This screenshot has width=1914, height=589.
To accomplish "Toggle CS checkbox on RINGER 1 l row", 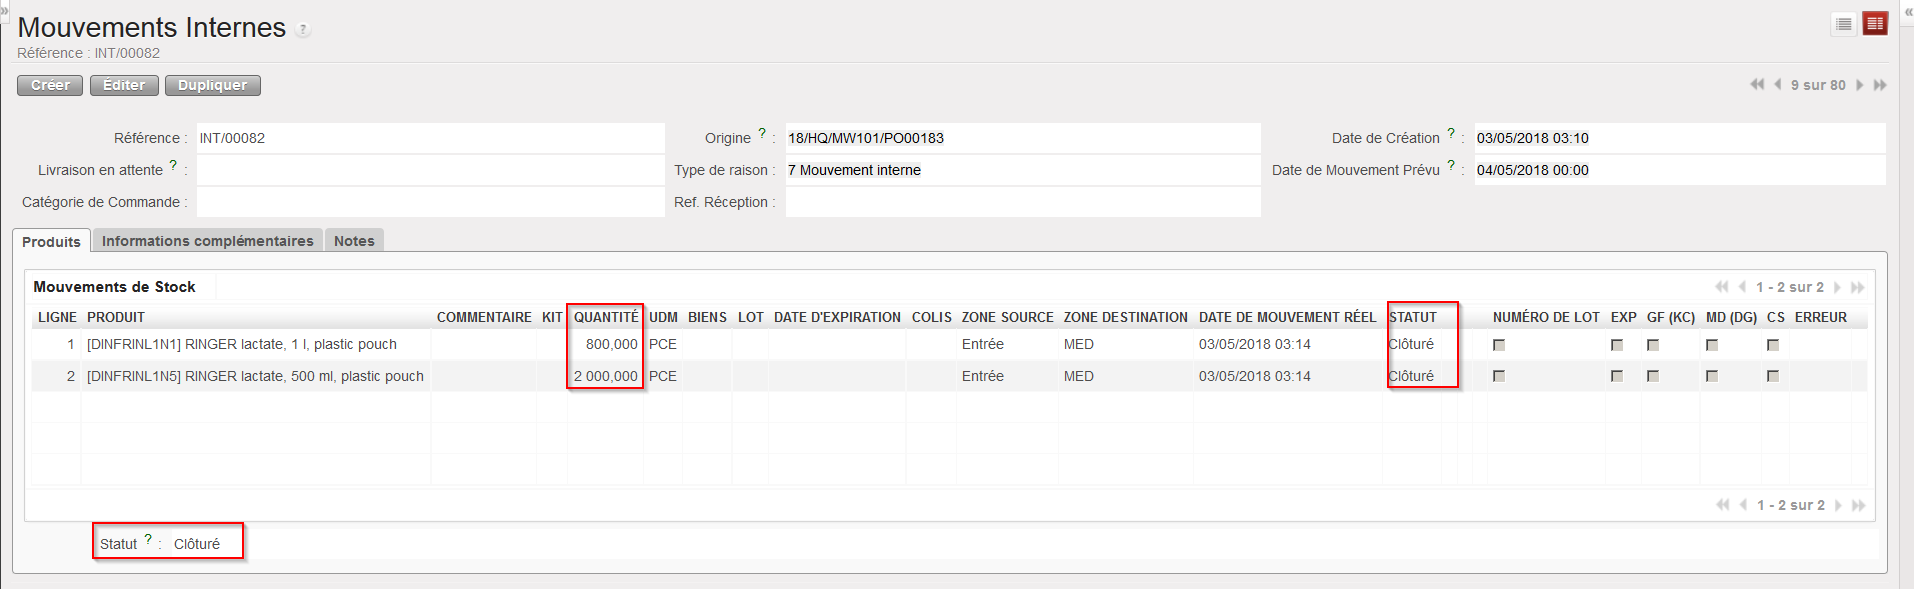I will (1773, 345).
